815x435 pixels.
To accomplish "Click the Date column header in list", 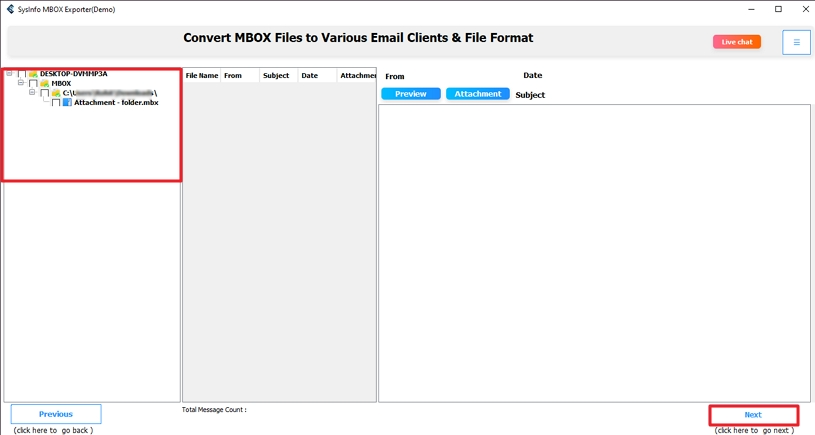I will tap(317, 75).
